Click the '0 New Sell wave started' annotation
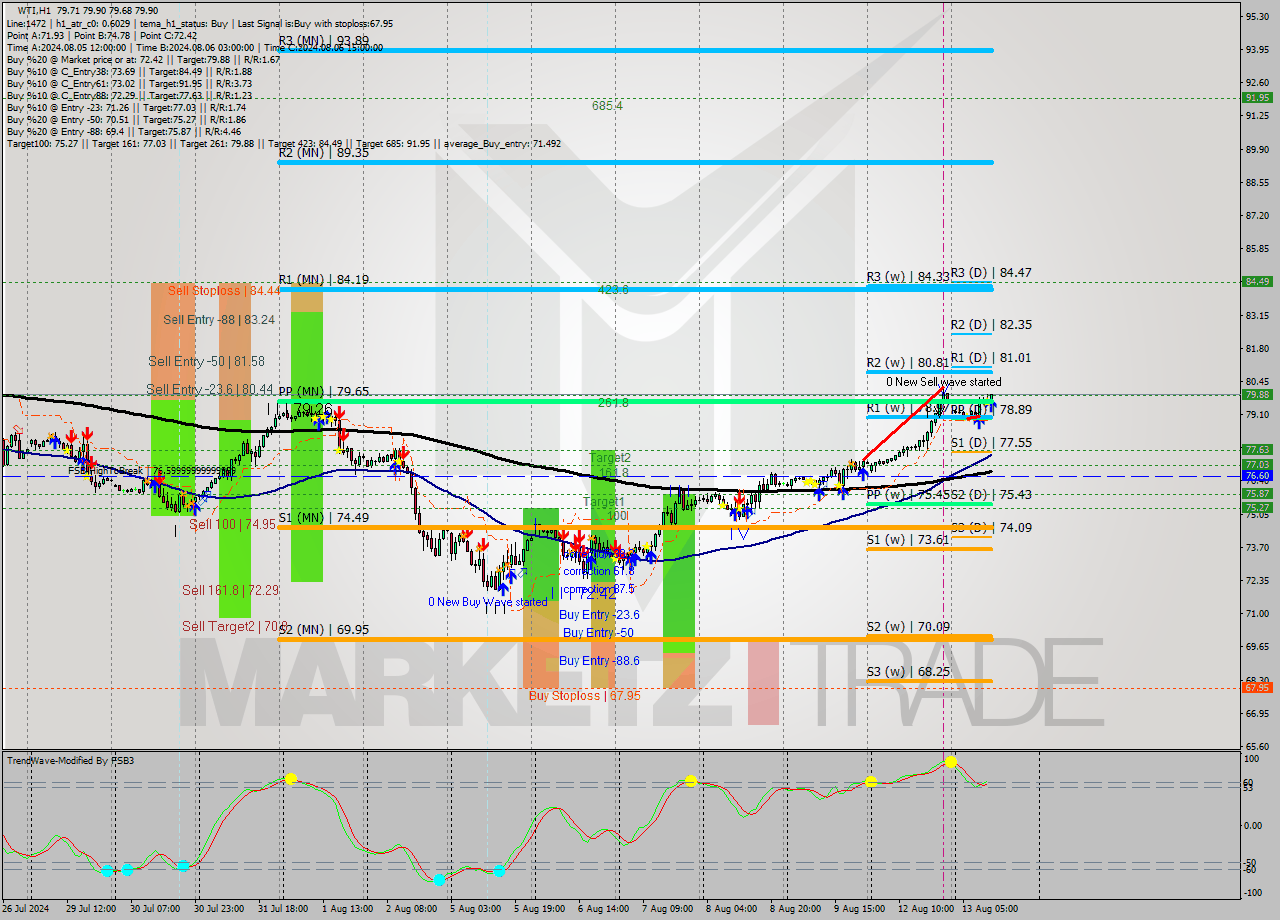 point(943,382)
